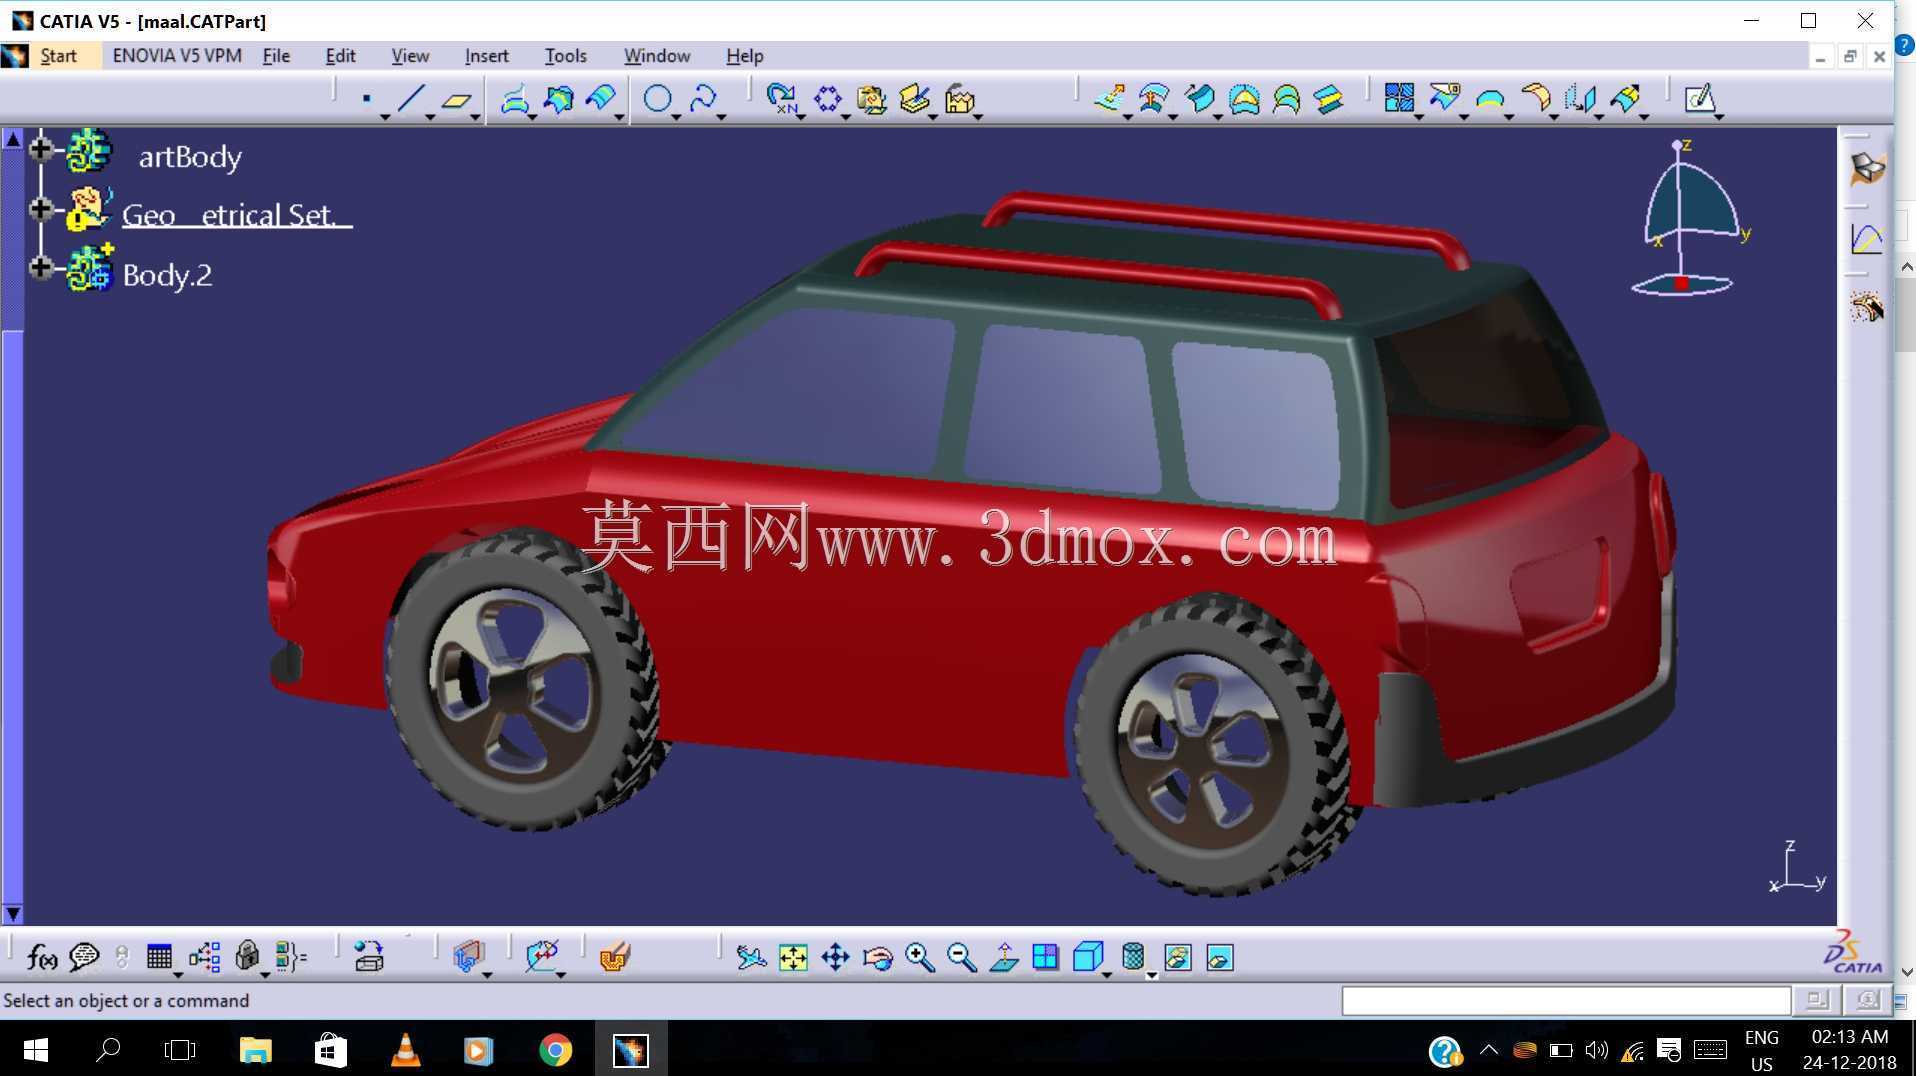Image resolution: width=1916 pixels, height=1076 pixels.
Task: Open the File menu
Action: 276,56
